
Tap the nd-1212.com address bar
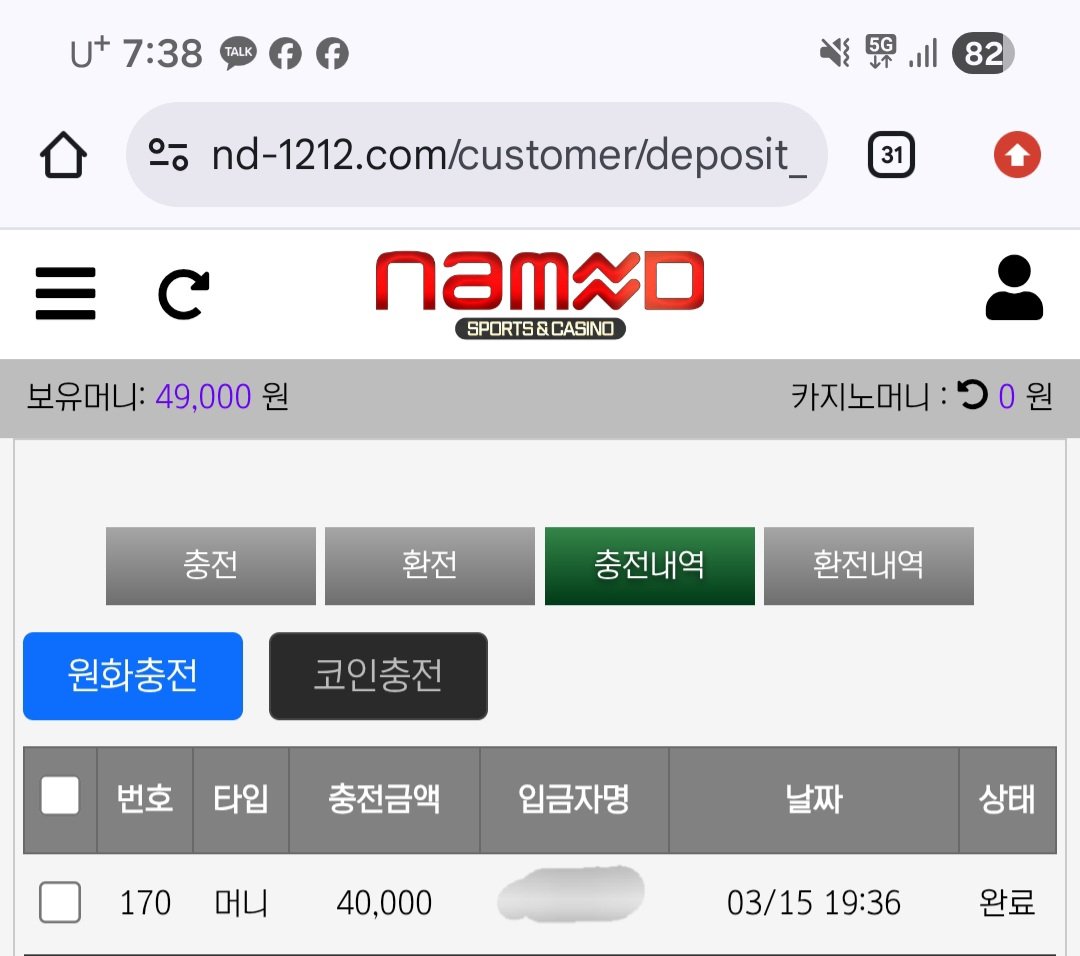tap(477, 154)
